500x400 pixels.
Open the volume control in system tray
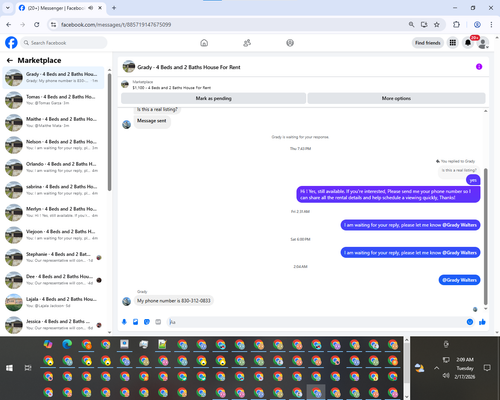click(x=446, y=376)
